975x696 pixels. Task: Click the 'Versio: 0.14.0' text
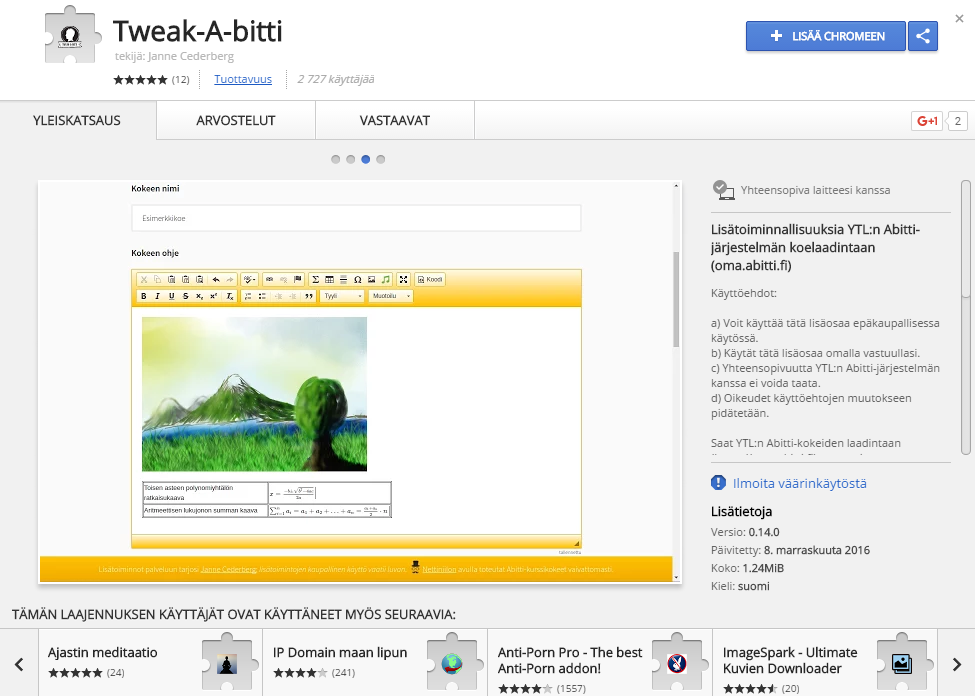tap(745, 532)
